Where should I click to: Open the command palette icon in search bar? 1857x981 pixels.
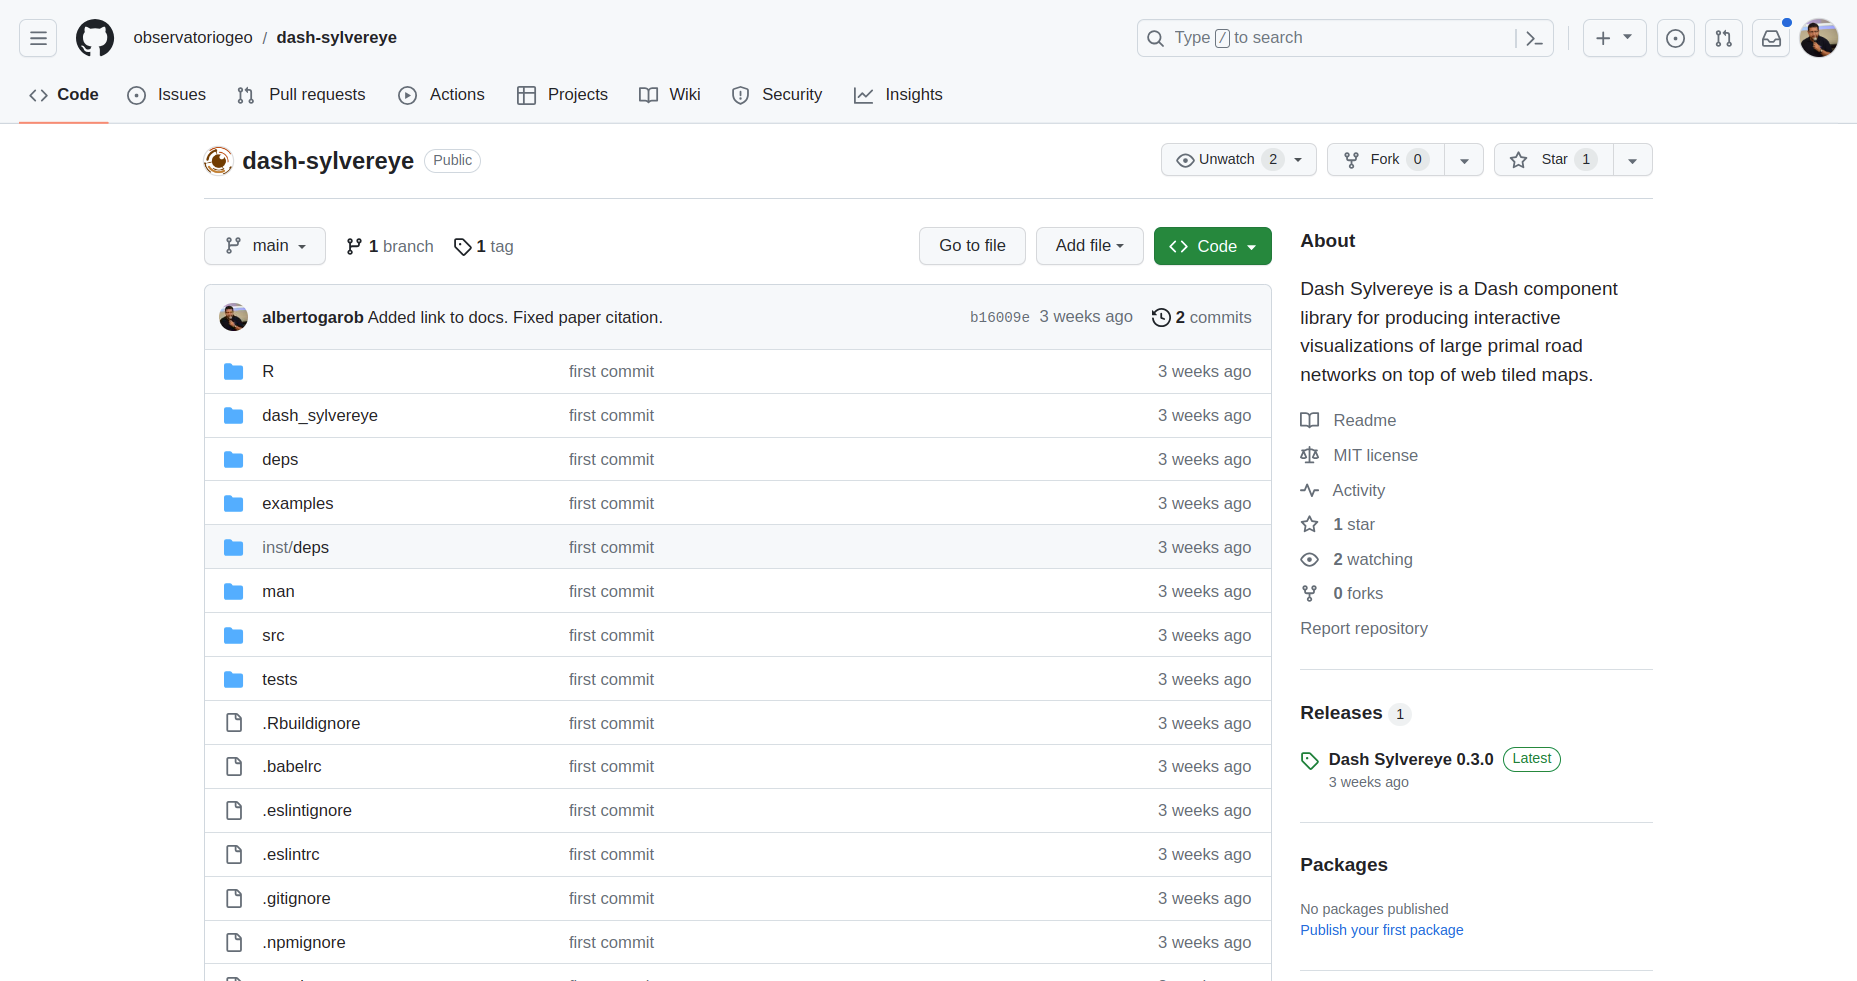[x=1534, y=38]
